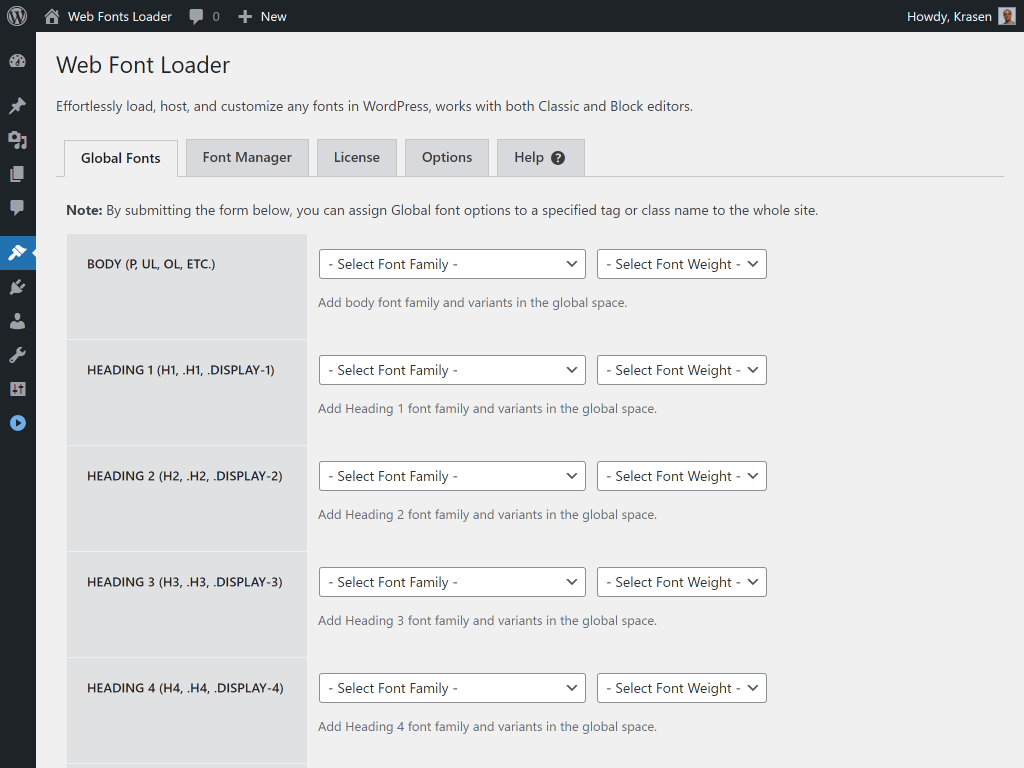
Task: Click the plus New icon
Action: tap(245, 16)
